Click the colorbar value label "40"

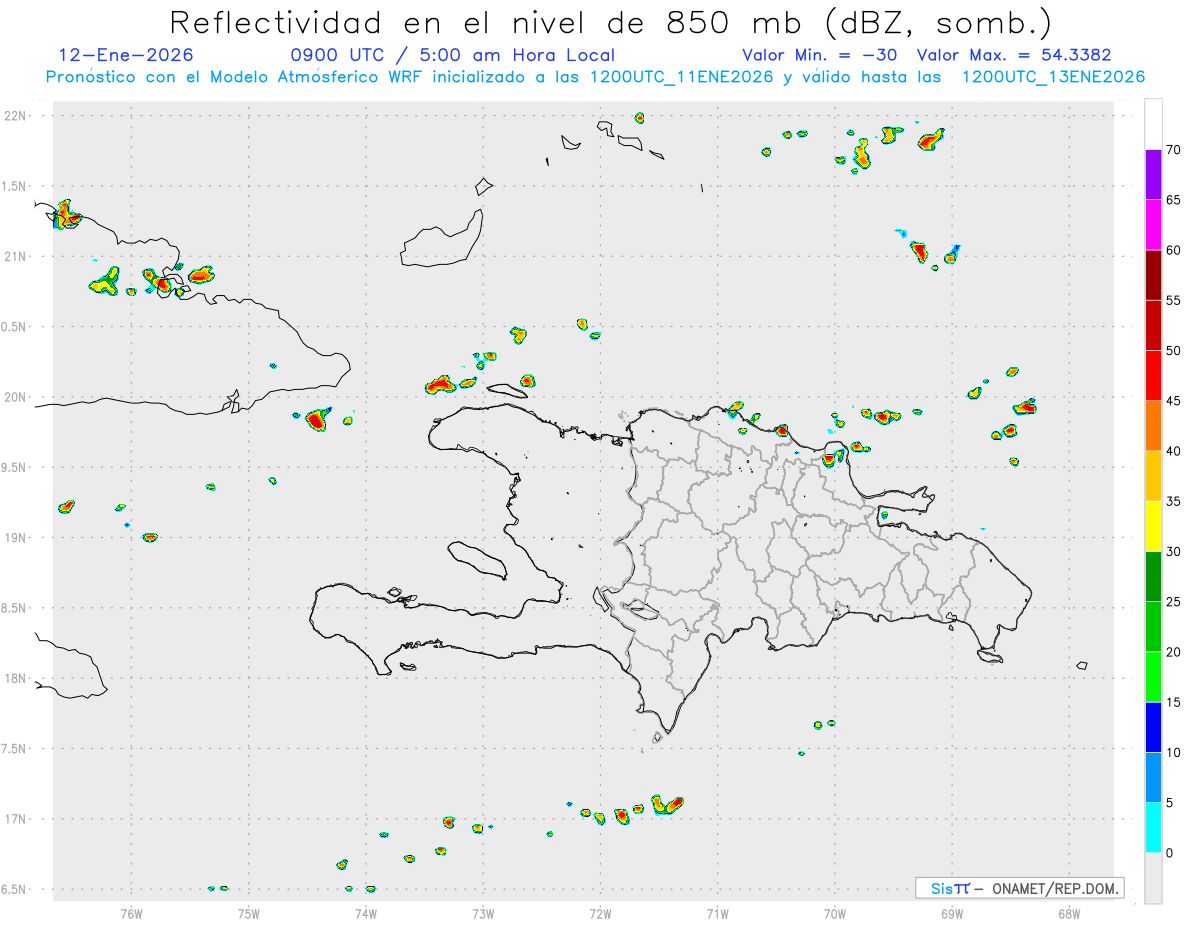pyautogui.click(x=1174, y=451)
